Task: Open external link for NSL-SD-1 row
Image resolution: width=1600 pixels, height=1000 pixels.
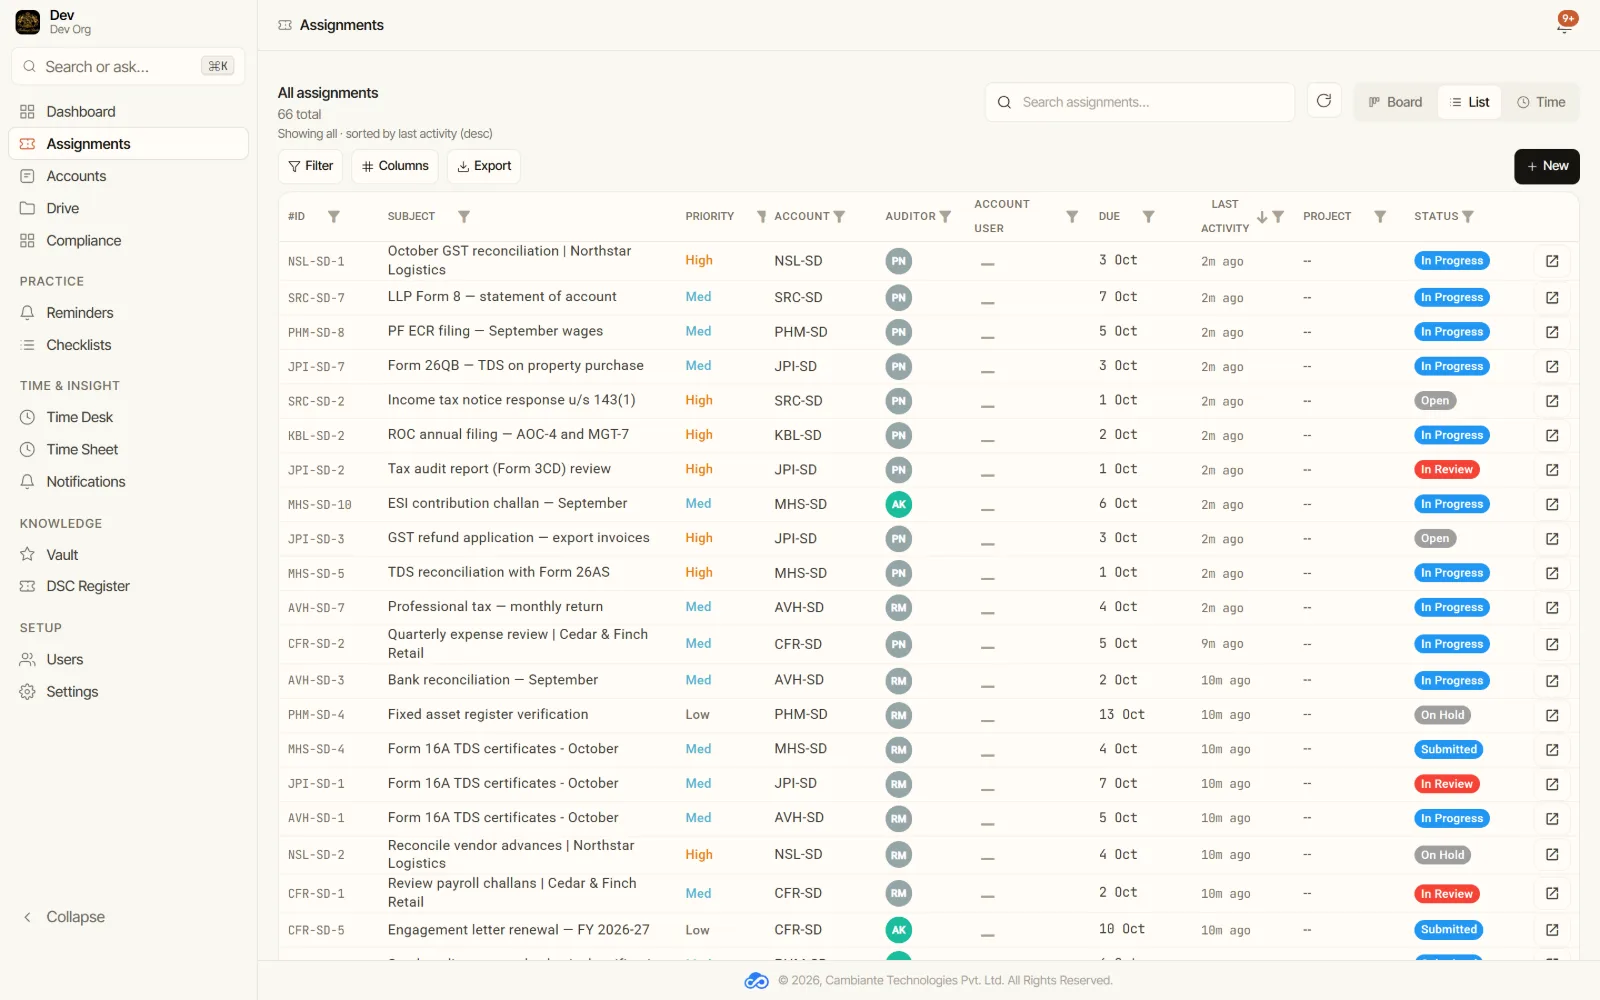Action: pos(1552,261)
